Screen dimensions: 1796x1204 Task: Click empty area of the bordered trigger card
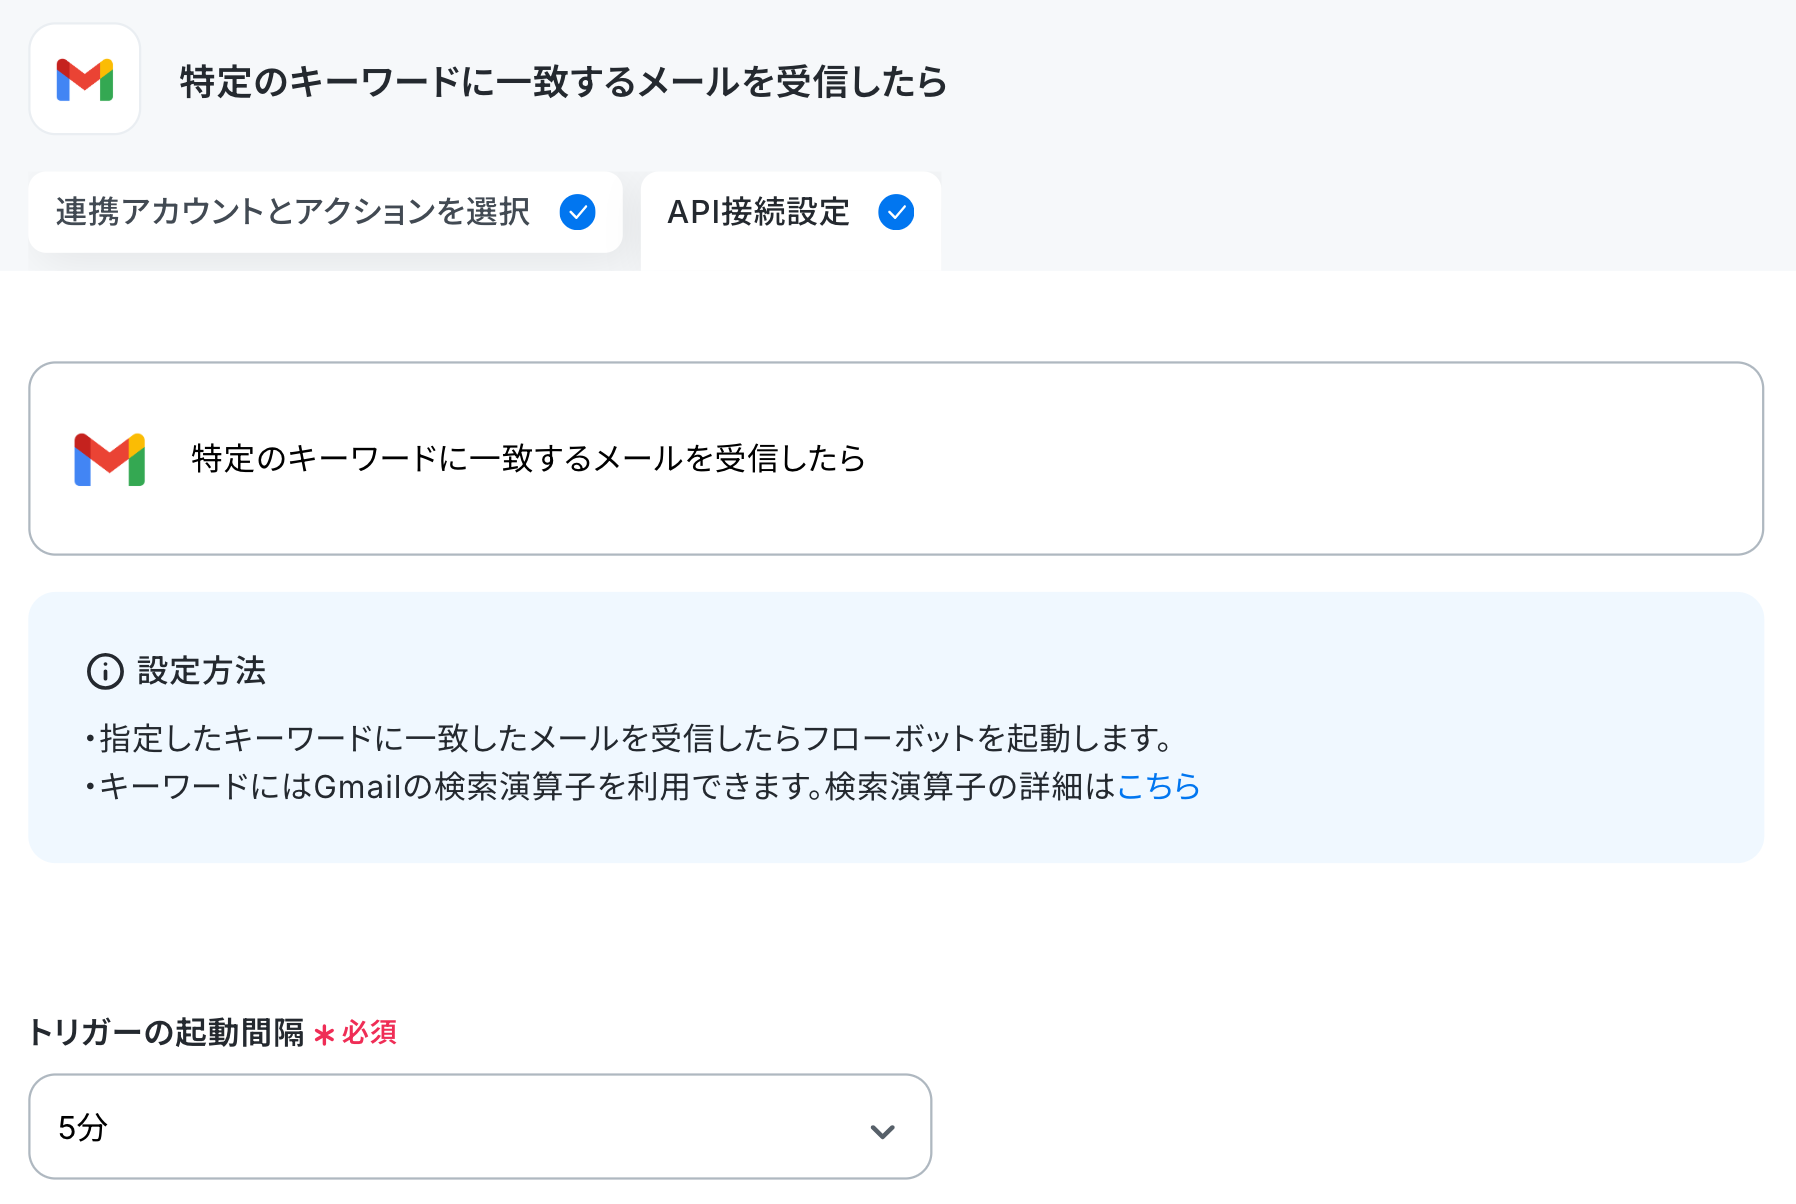point(1300,459)
